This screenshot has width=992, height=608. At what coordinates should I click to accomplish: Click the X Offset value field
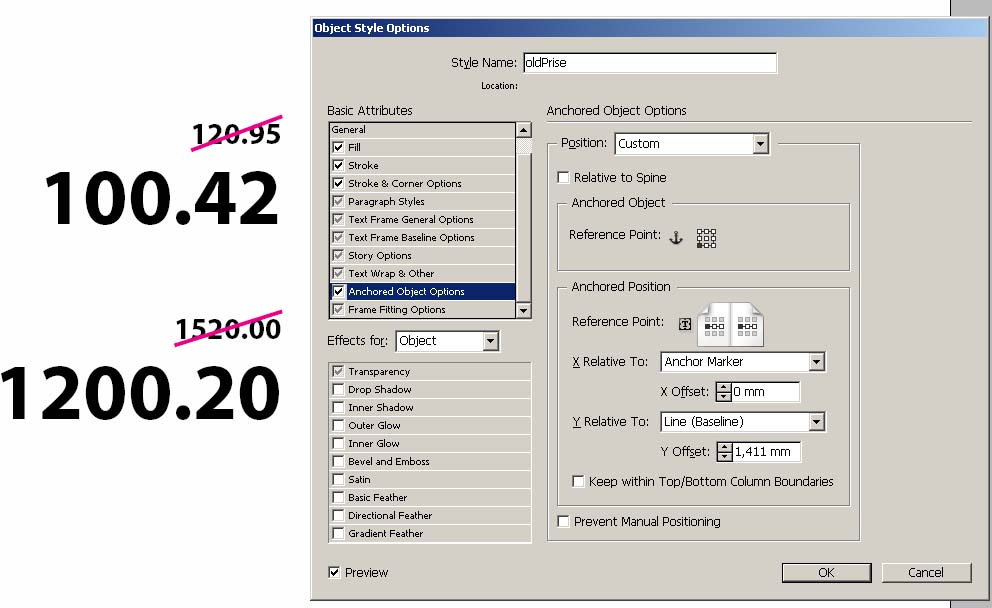765,392
